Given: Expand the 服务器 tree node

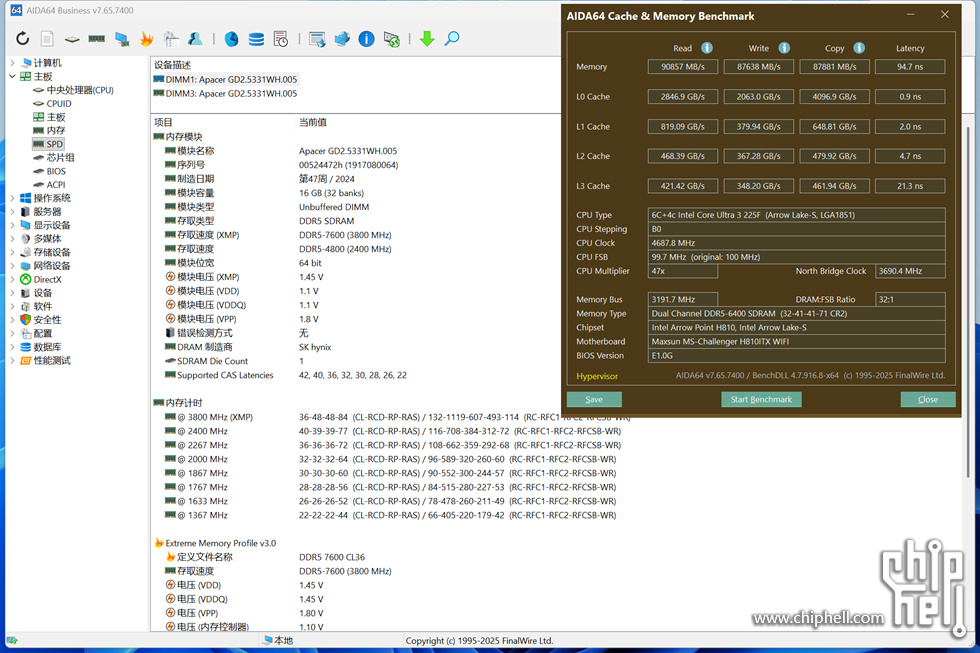Looking at the screenshot, I should pyautogui.click(x=12, y=212).
